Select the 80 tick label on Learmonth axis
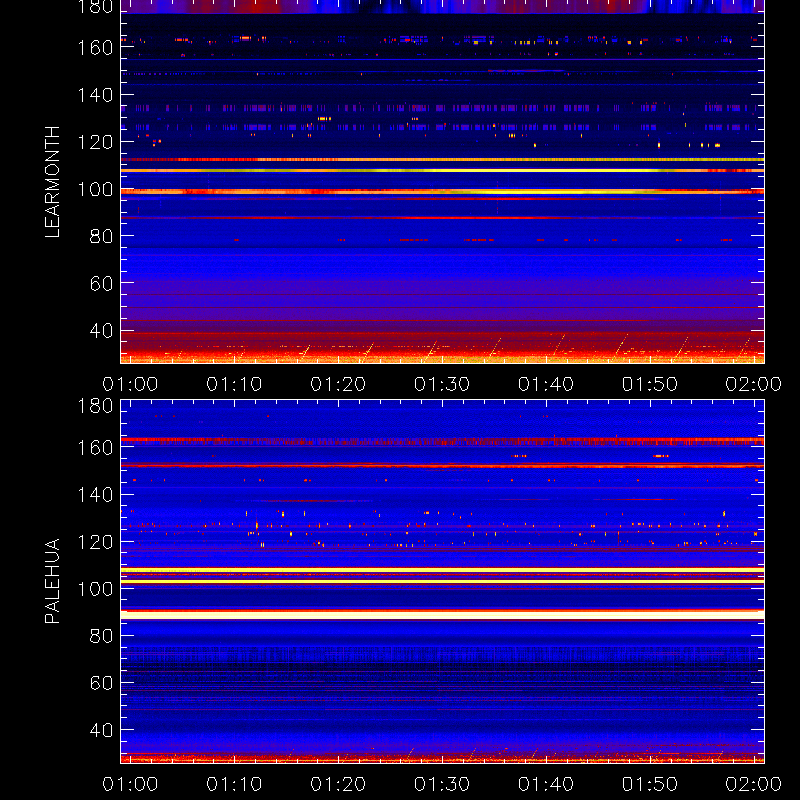This screenshot has width=800, height=800. (x=101, y=236)
